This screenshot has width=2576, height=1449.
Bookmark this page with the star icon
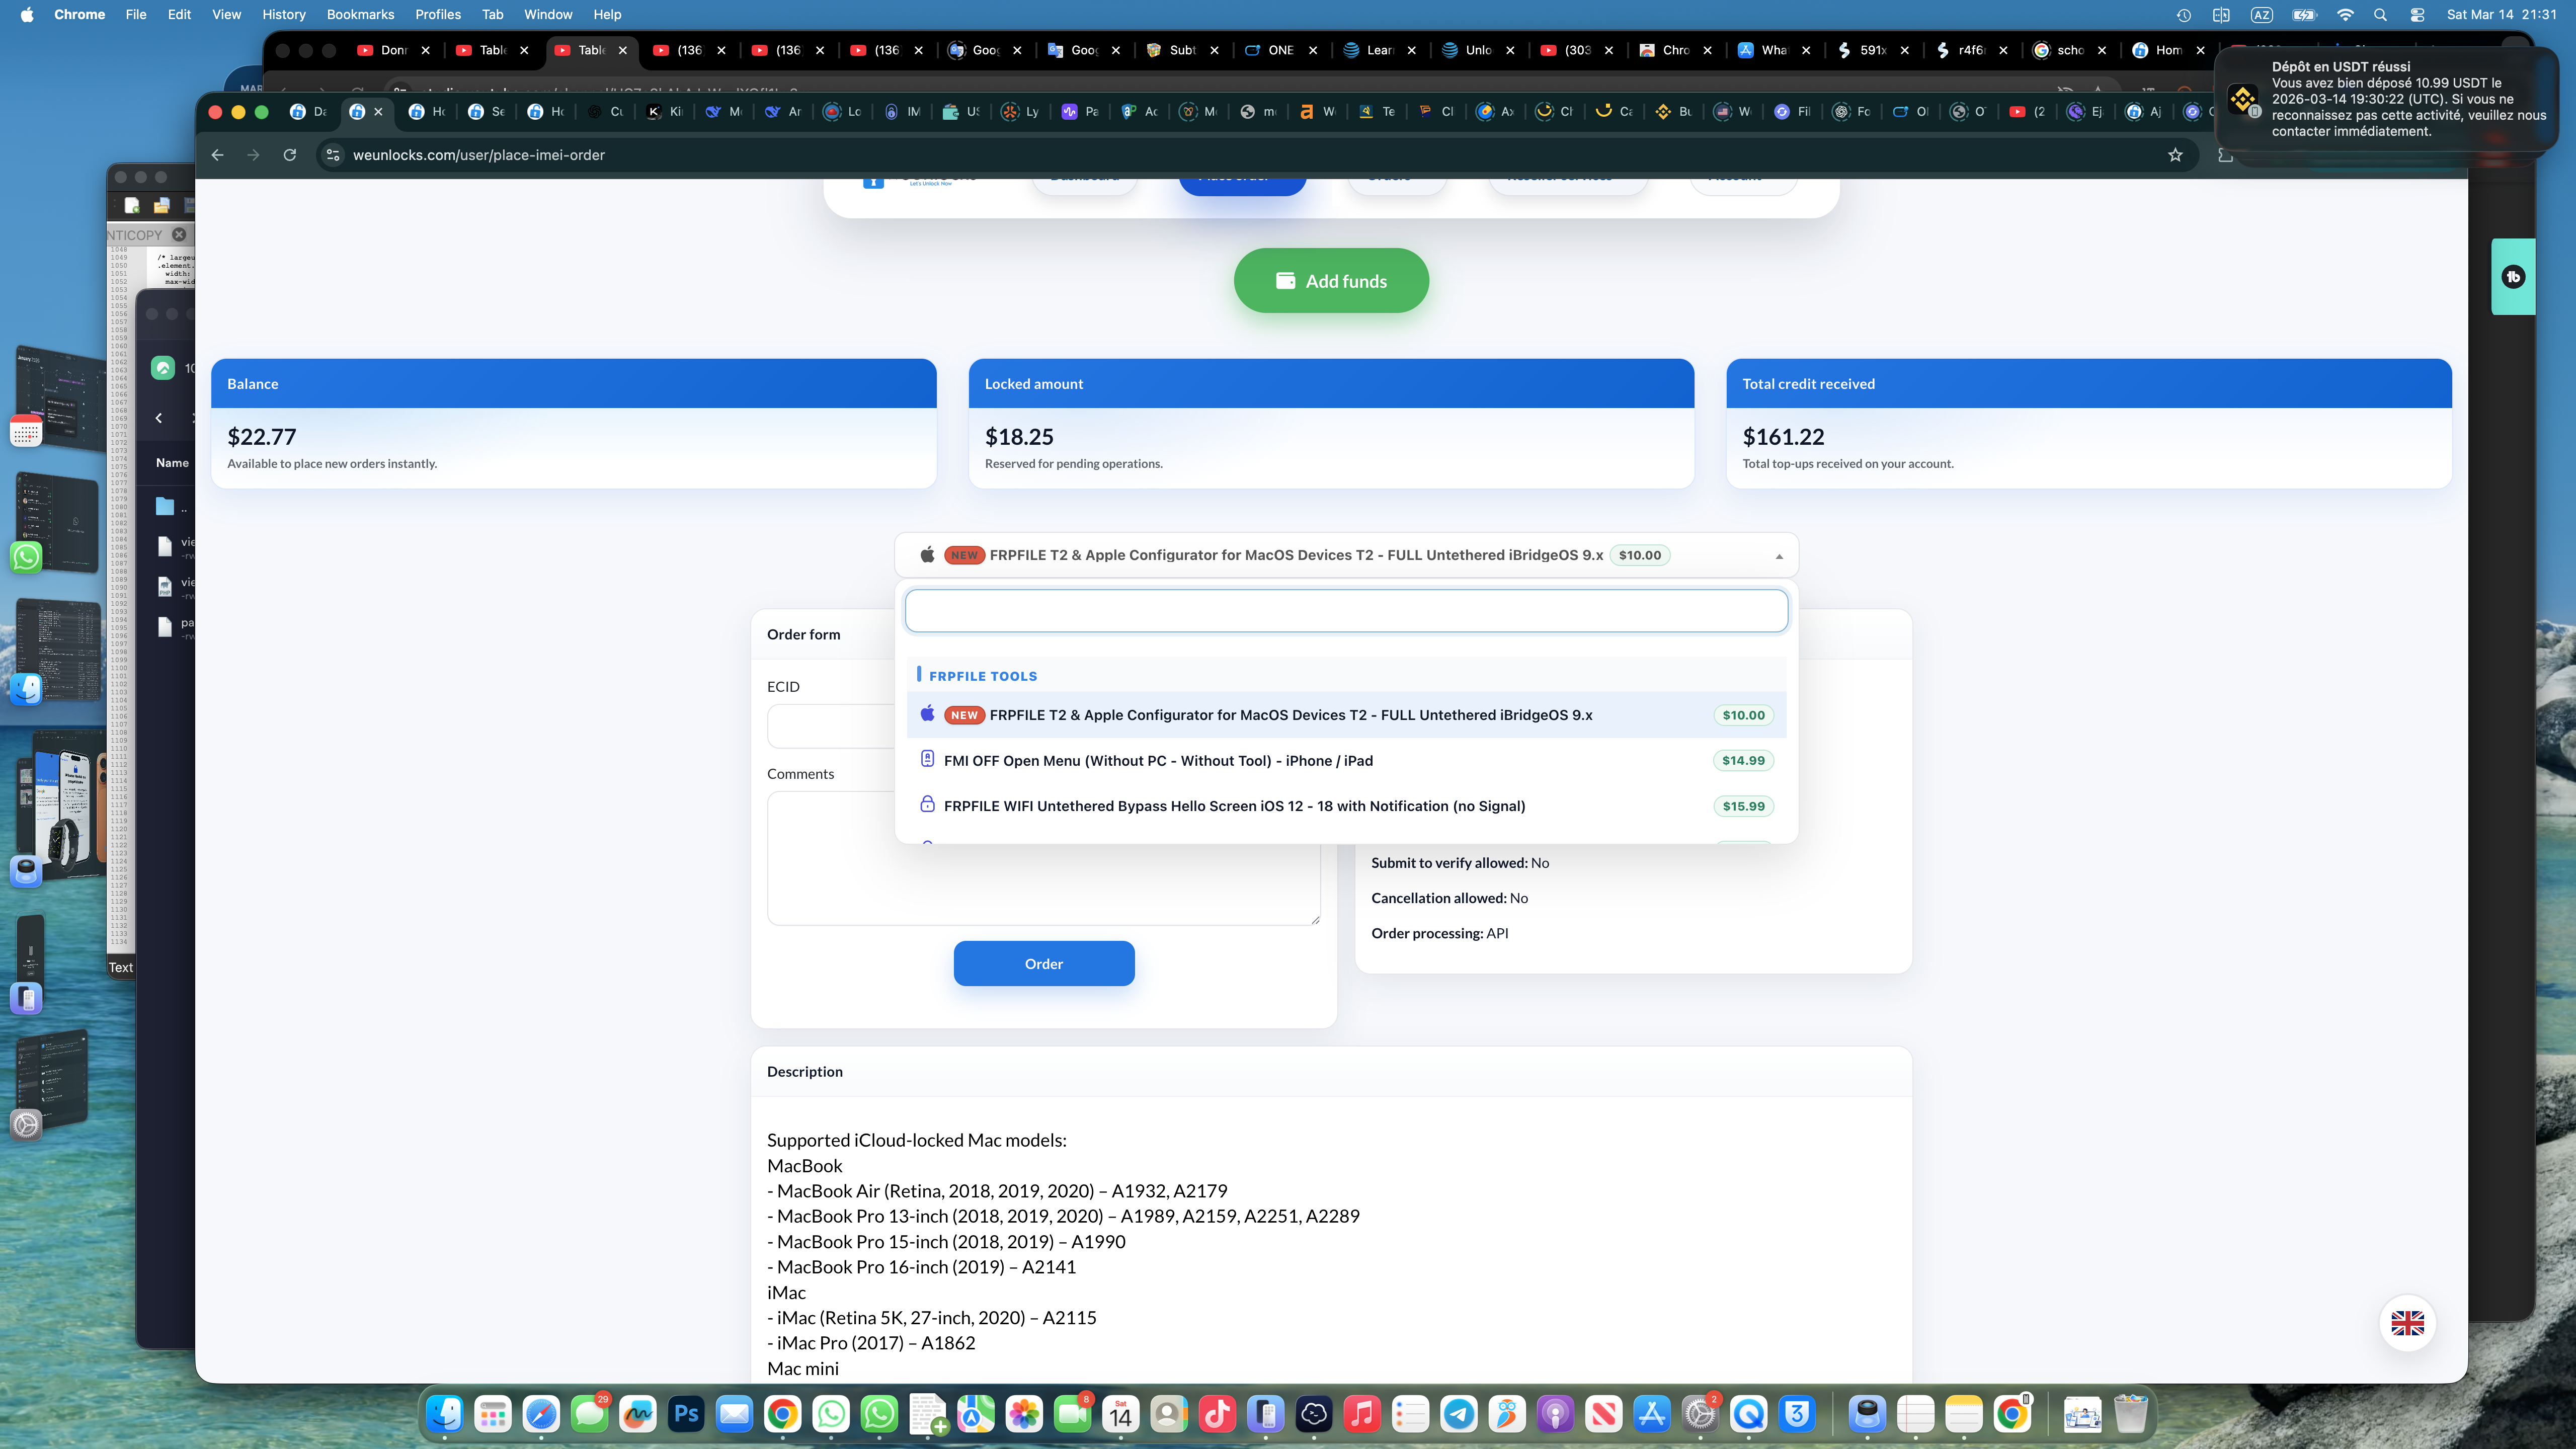click(x=2175, y=155)
